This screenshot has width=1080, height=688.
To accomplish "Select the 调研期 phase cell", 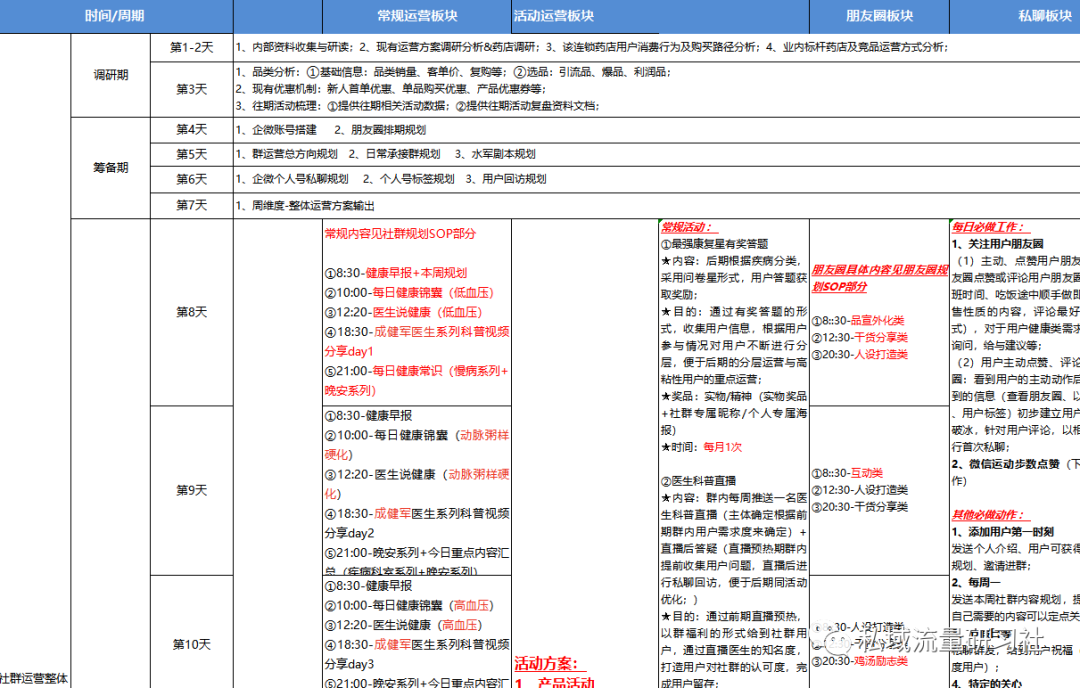I will 111,75.
